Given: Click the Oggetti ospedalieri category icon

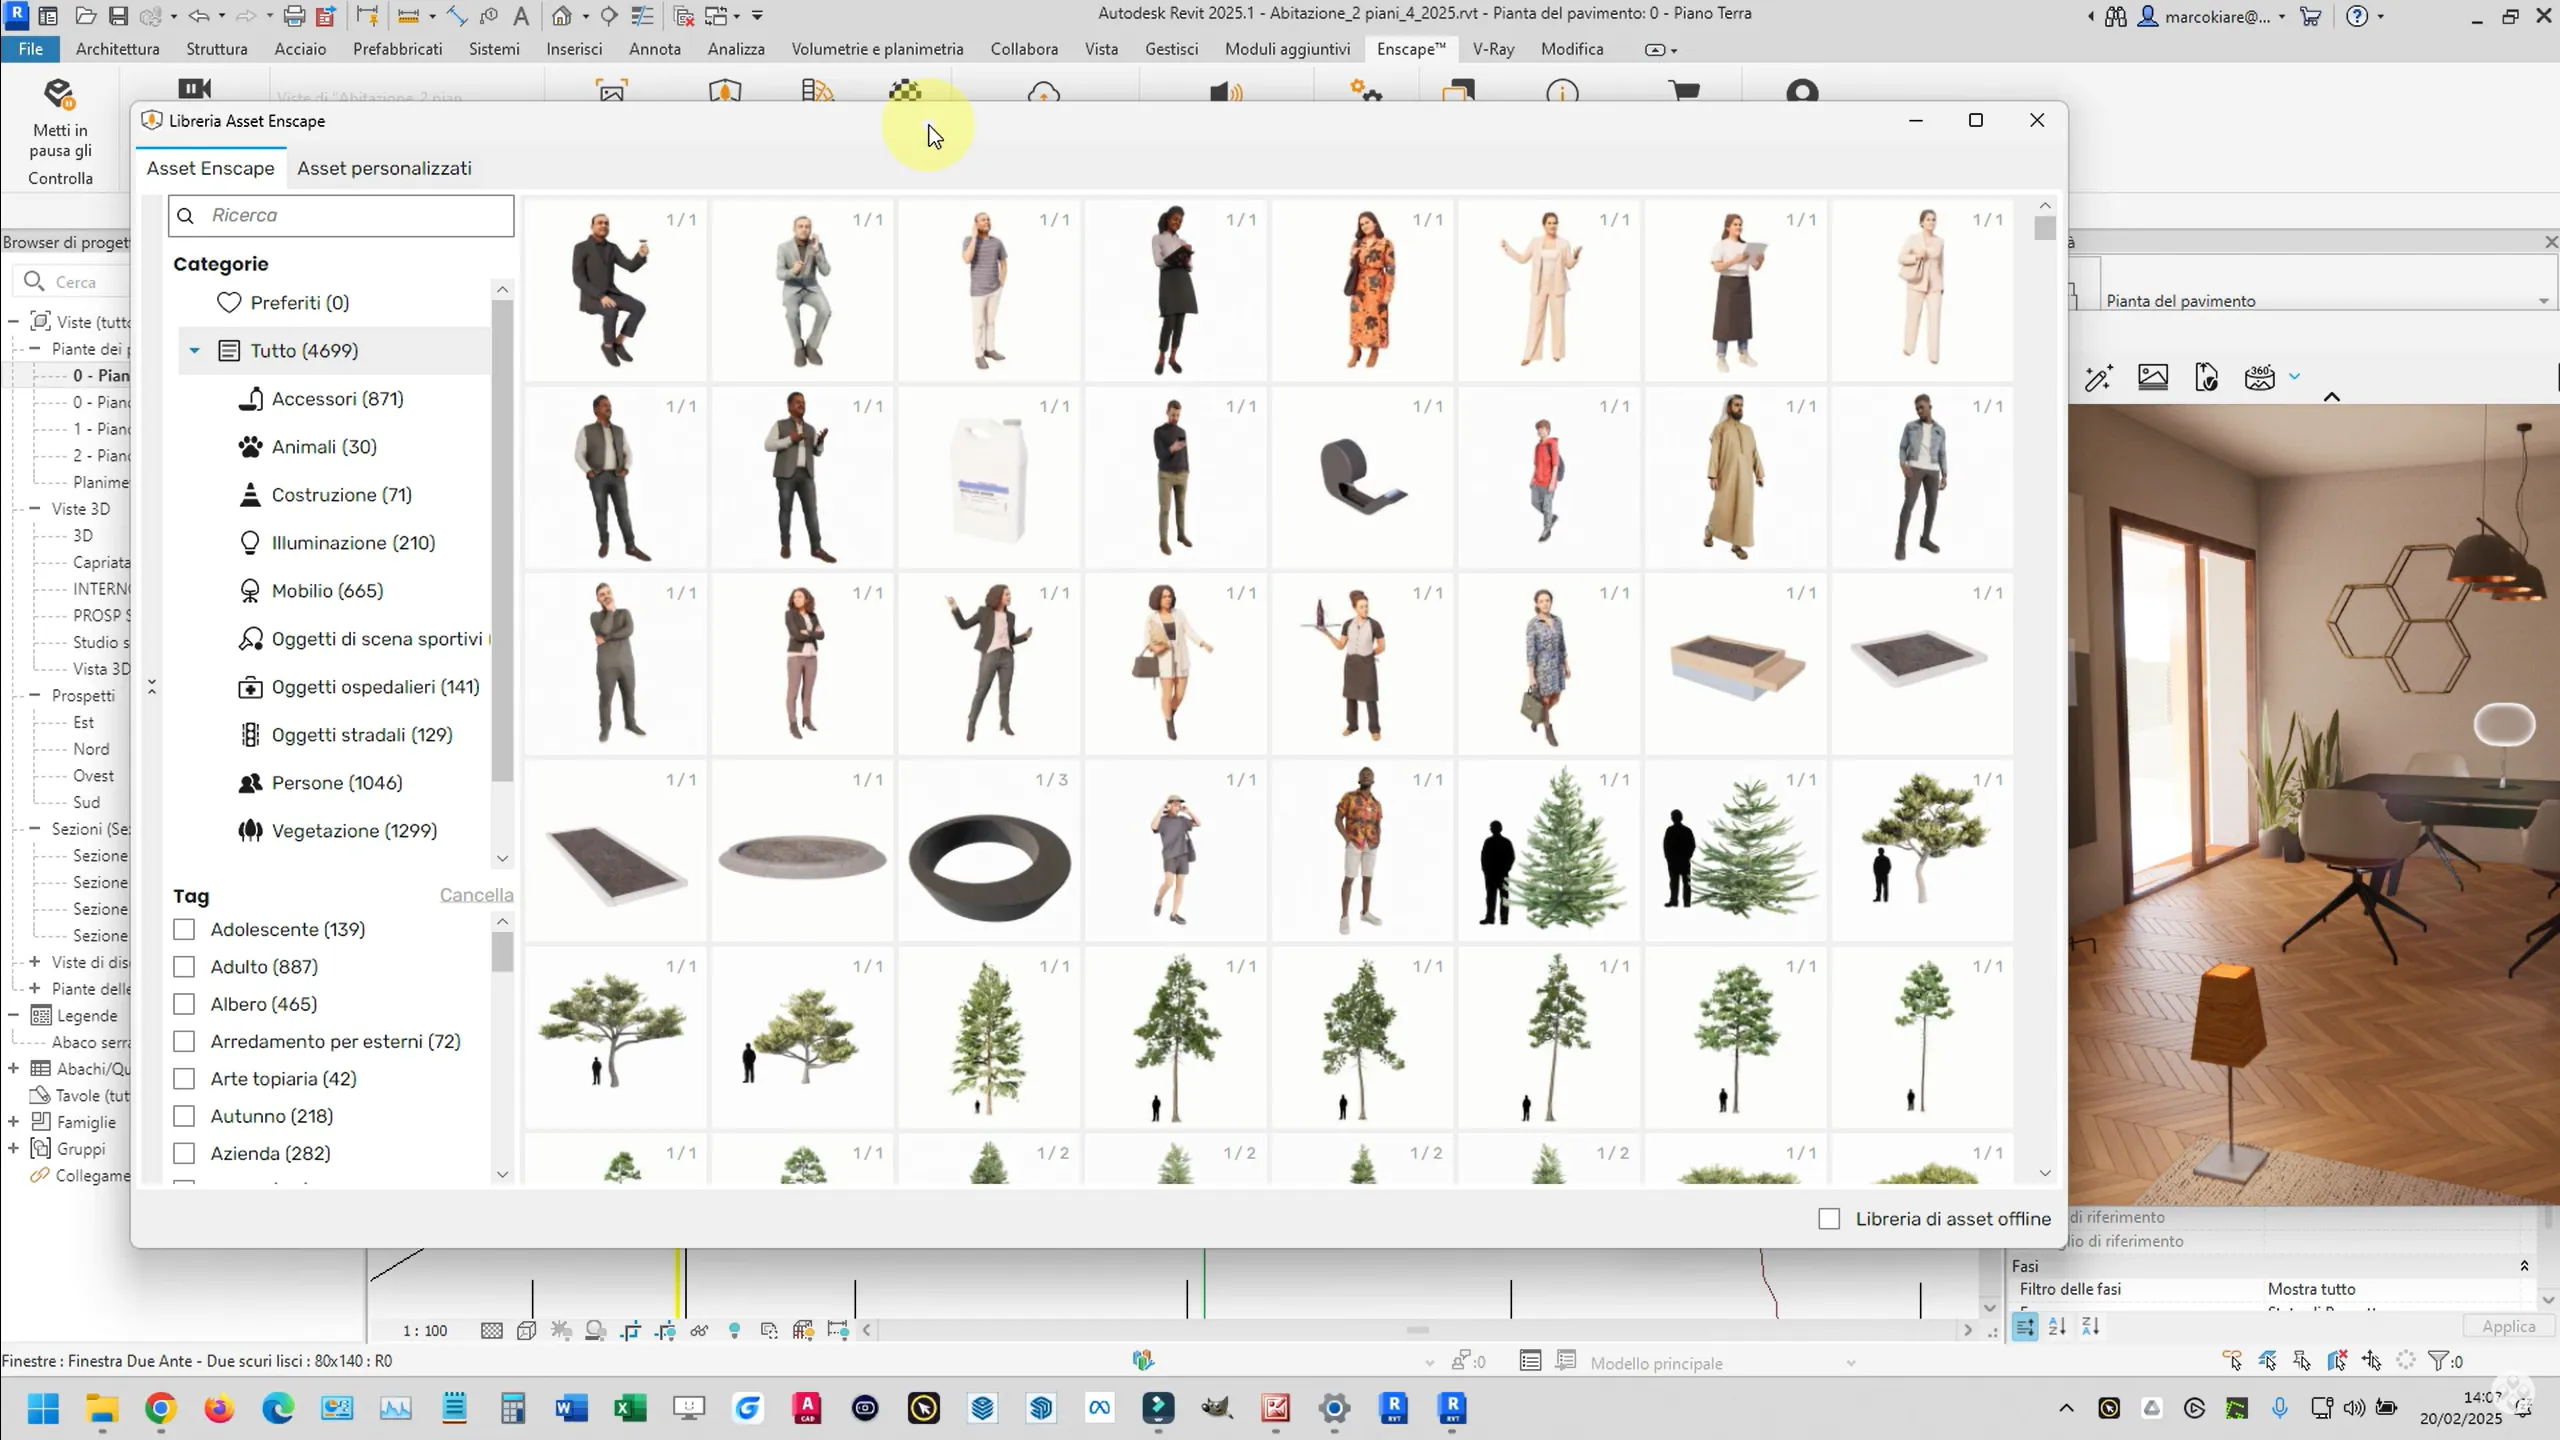Looking at the screenshot, I should click(250, 687).
